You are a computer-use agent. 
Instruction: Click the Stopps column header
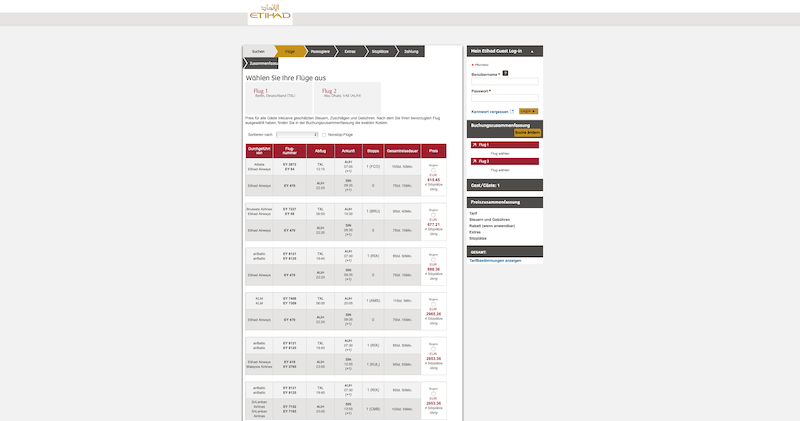tap(373, 151)
